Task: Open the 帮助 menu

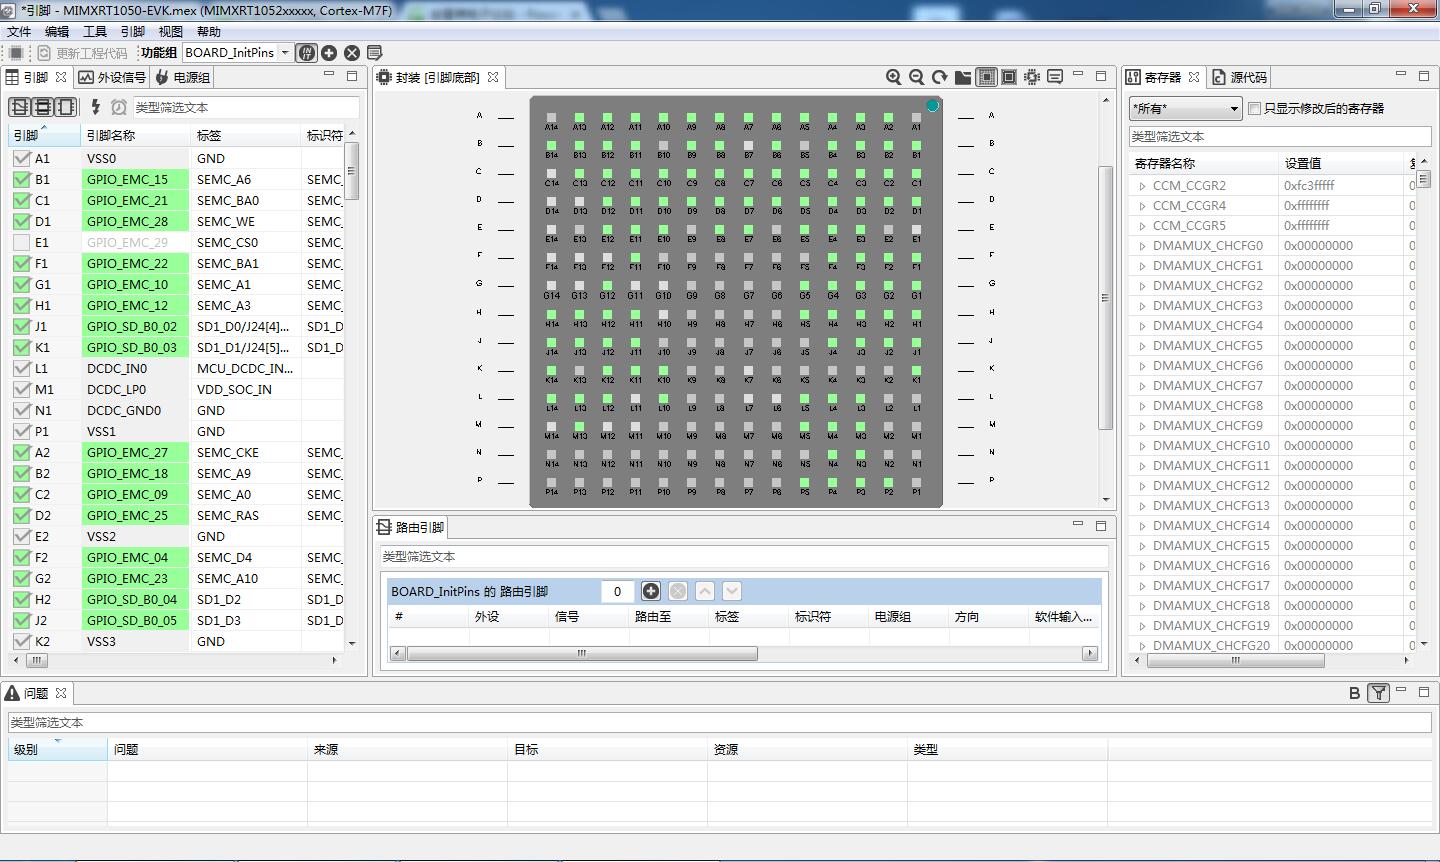Action: pyautogui.click(x=209, y=31)
